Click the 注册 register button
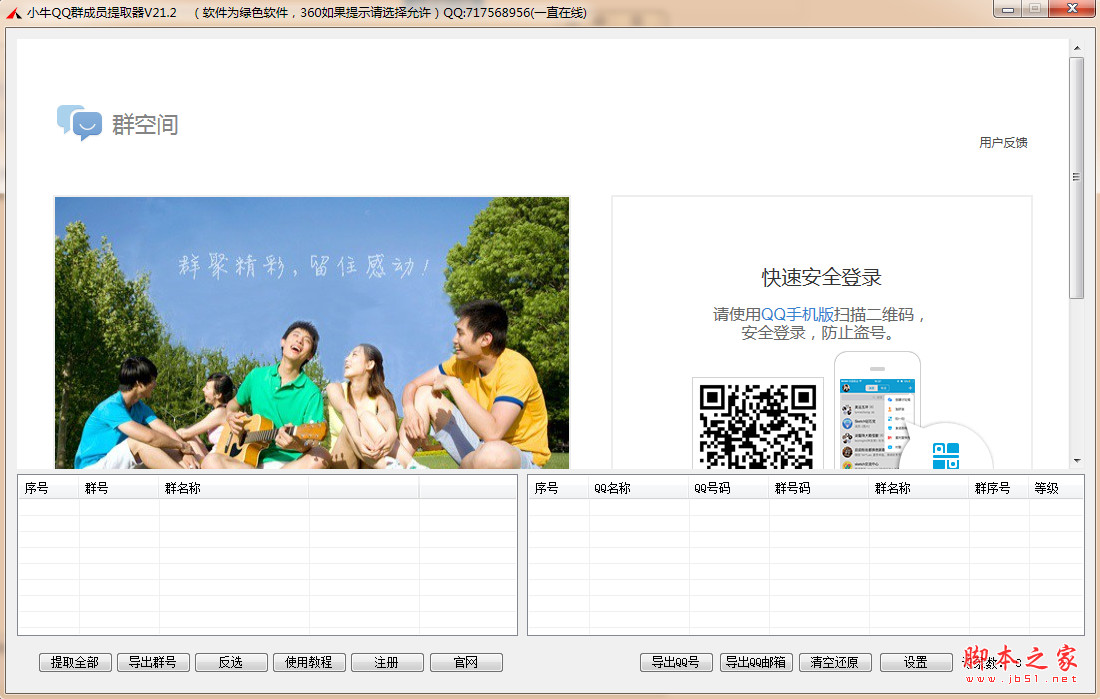1100x699 pixels. (387, 662)
